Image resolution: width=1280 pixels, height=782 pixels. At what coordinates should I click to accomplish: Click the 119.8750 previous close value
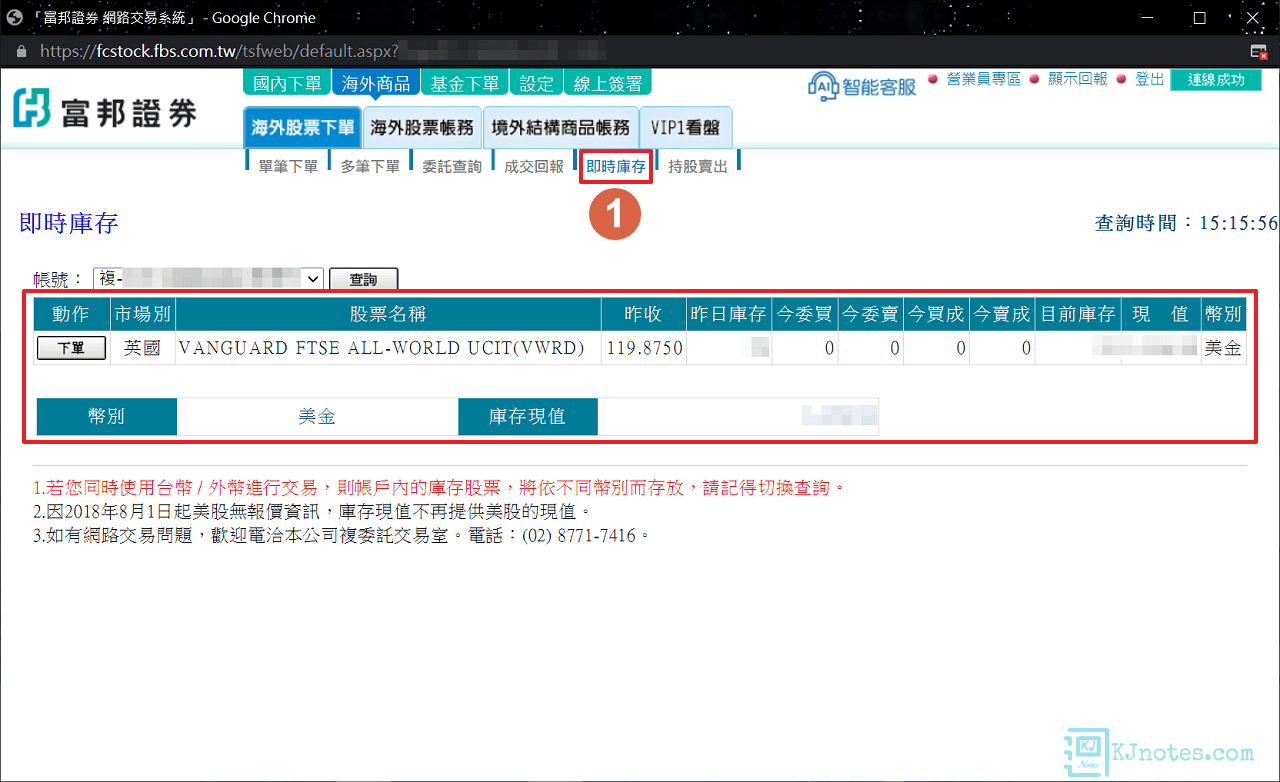(644, 348)
